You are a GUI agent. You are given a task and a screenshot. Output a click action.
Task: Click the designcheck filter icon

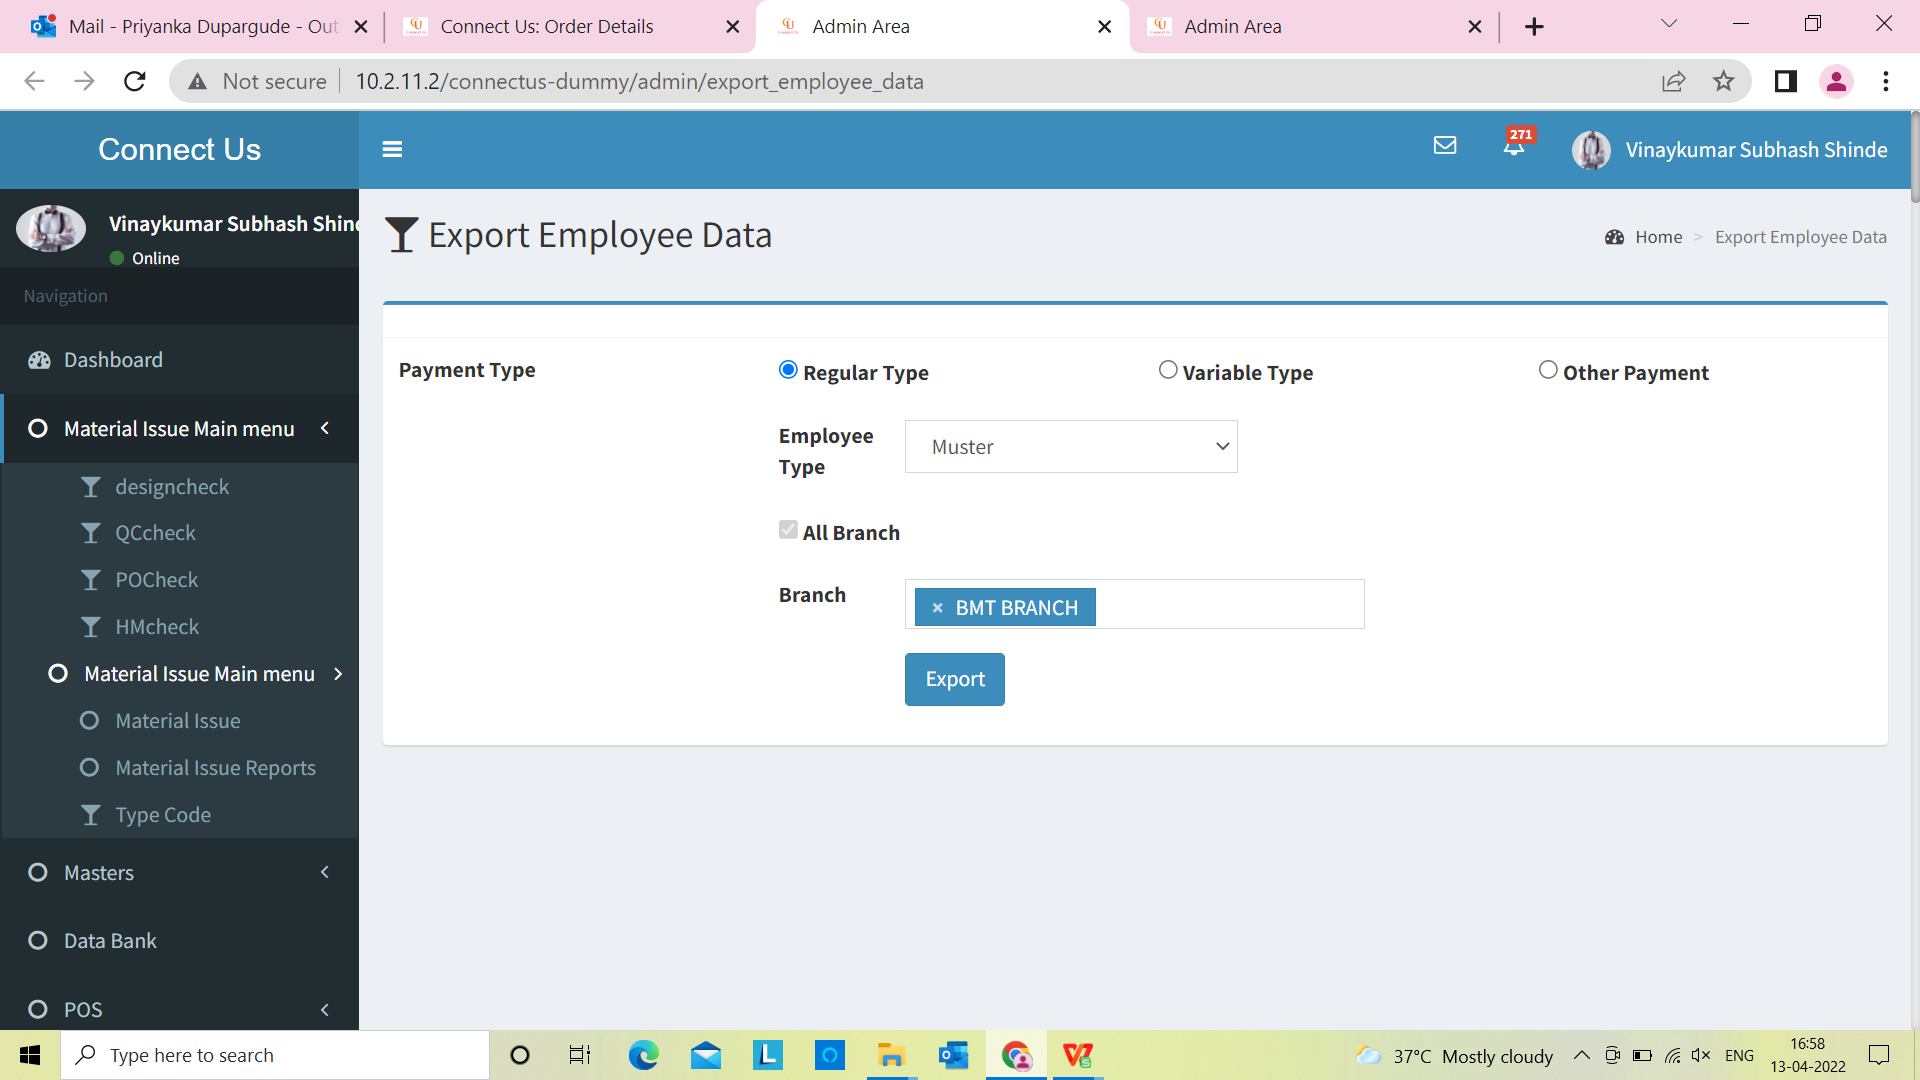click(x=91, y=487)
